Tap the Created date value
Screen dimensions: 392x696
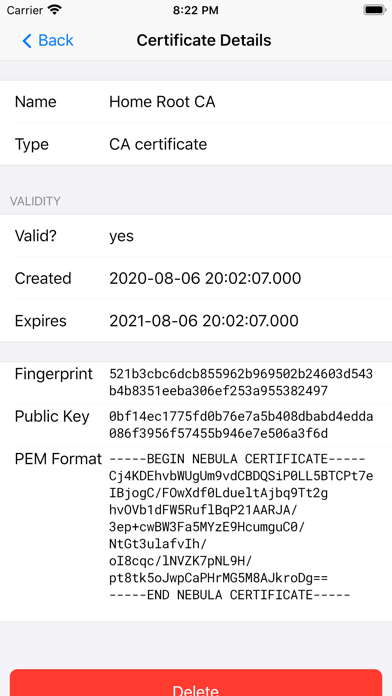[205, 278]
